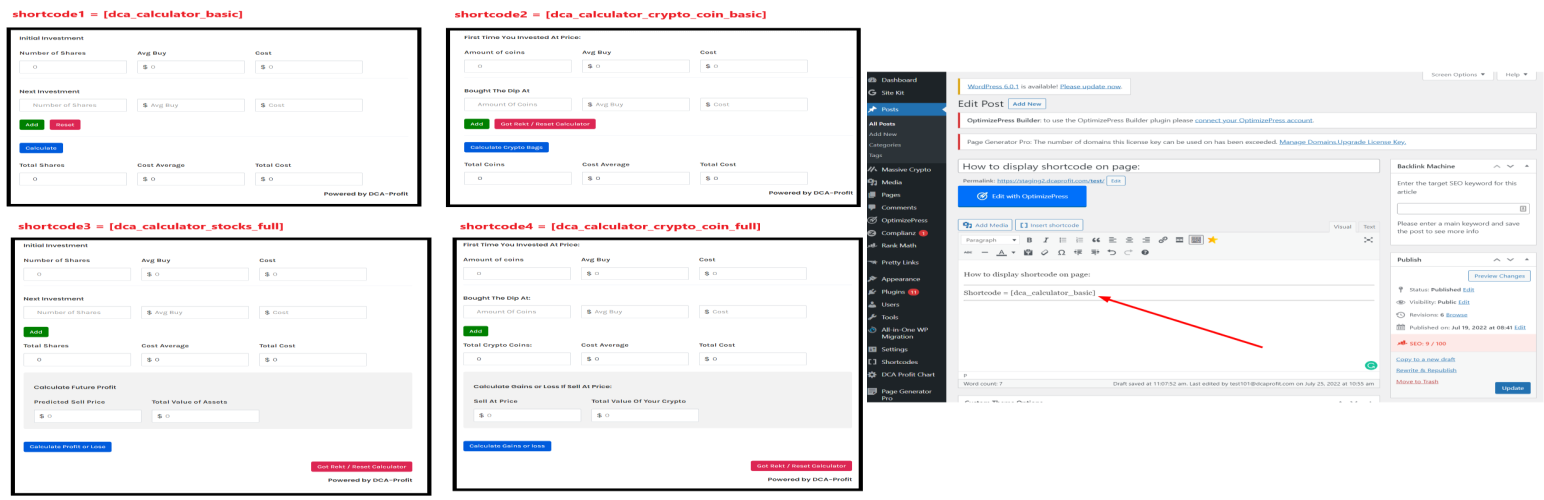Image resolution: width=1544 pixels, height=500 pixels.
Task: Click Add New next to Edit Post
Action: (x=1027, y=103)
